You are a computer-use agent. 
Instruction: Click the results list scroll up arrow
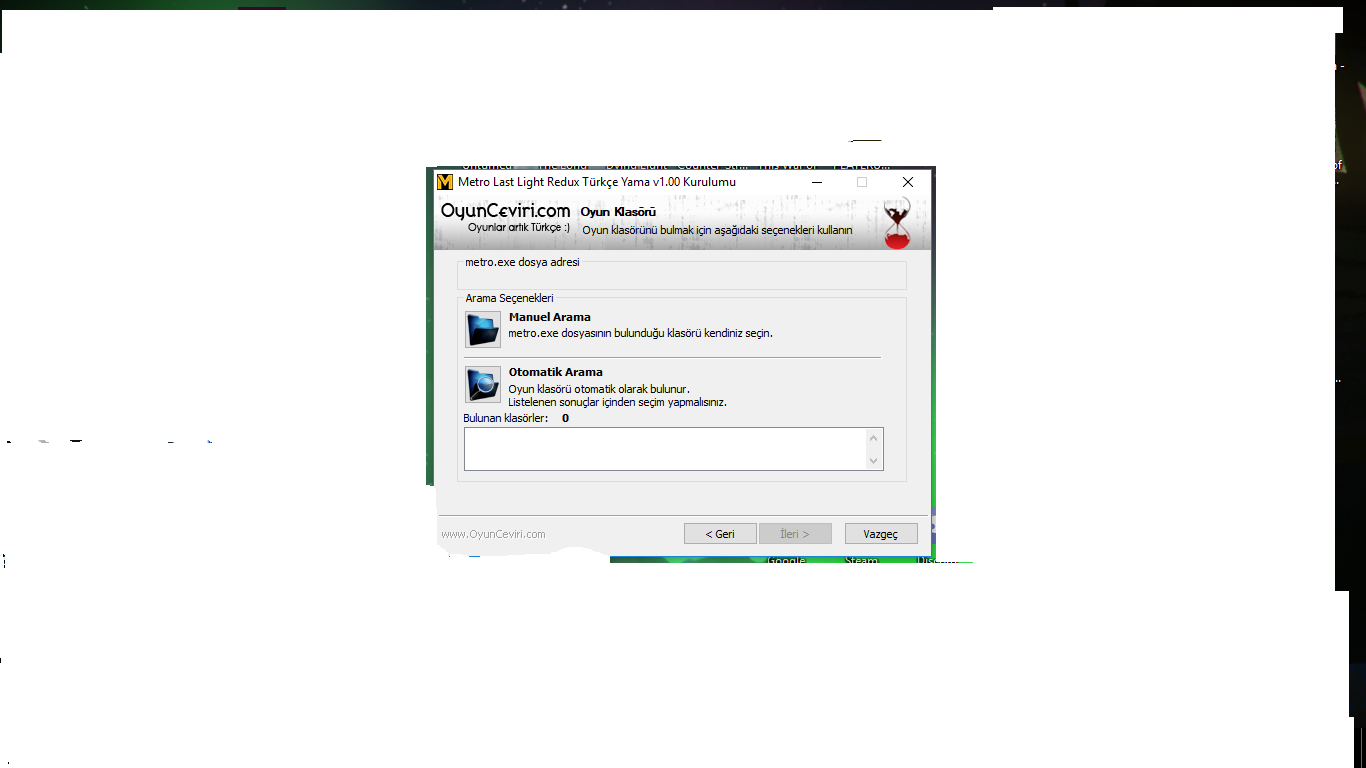pyautogui.click(x=874, y=438)
